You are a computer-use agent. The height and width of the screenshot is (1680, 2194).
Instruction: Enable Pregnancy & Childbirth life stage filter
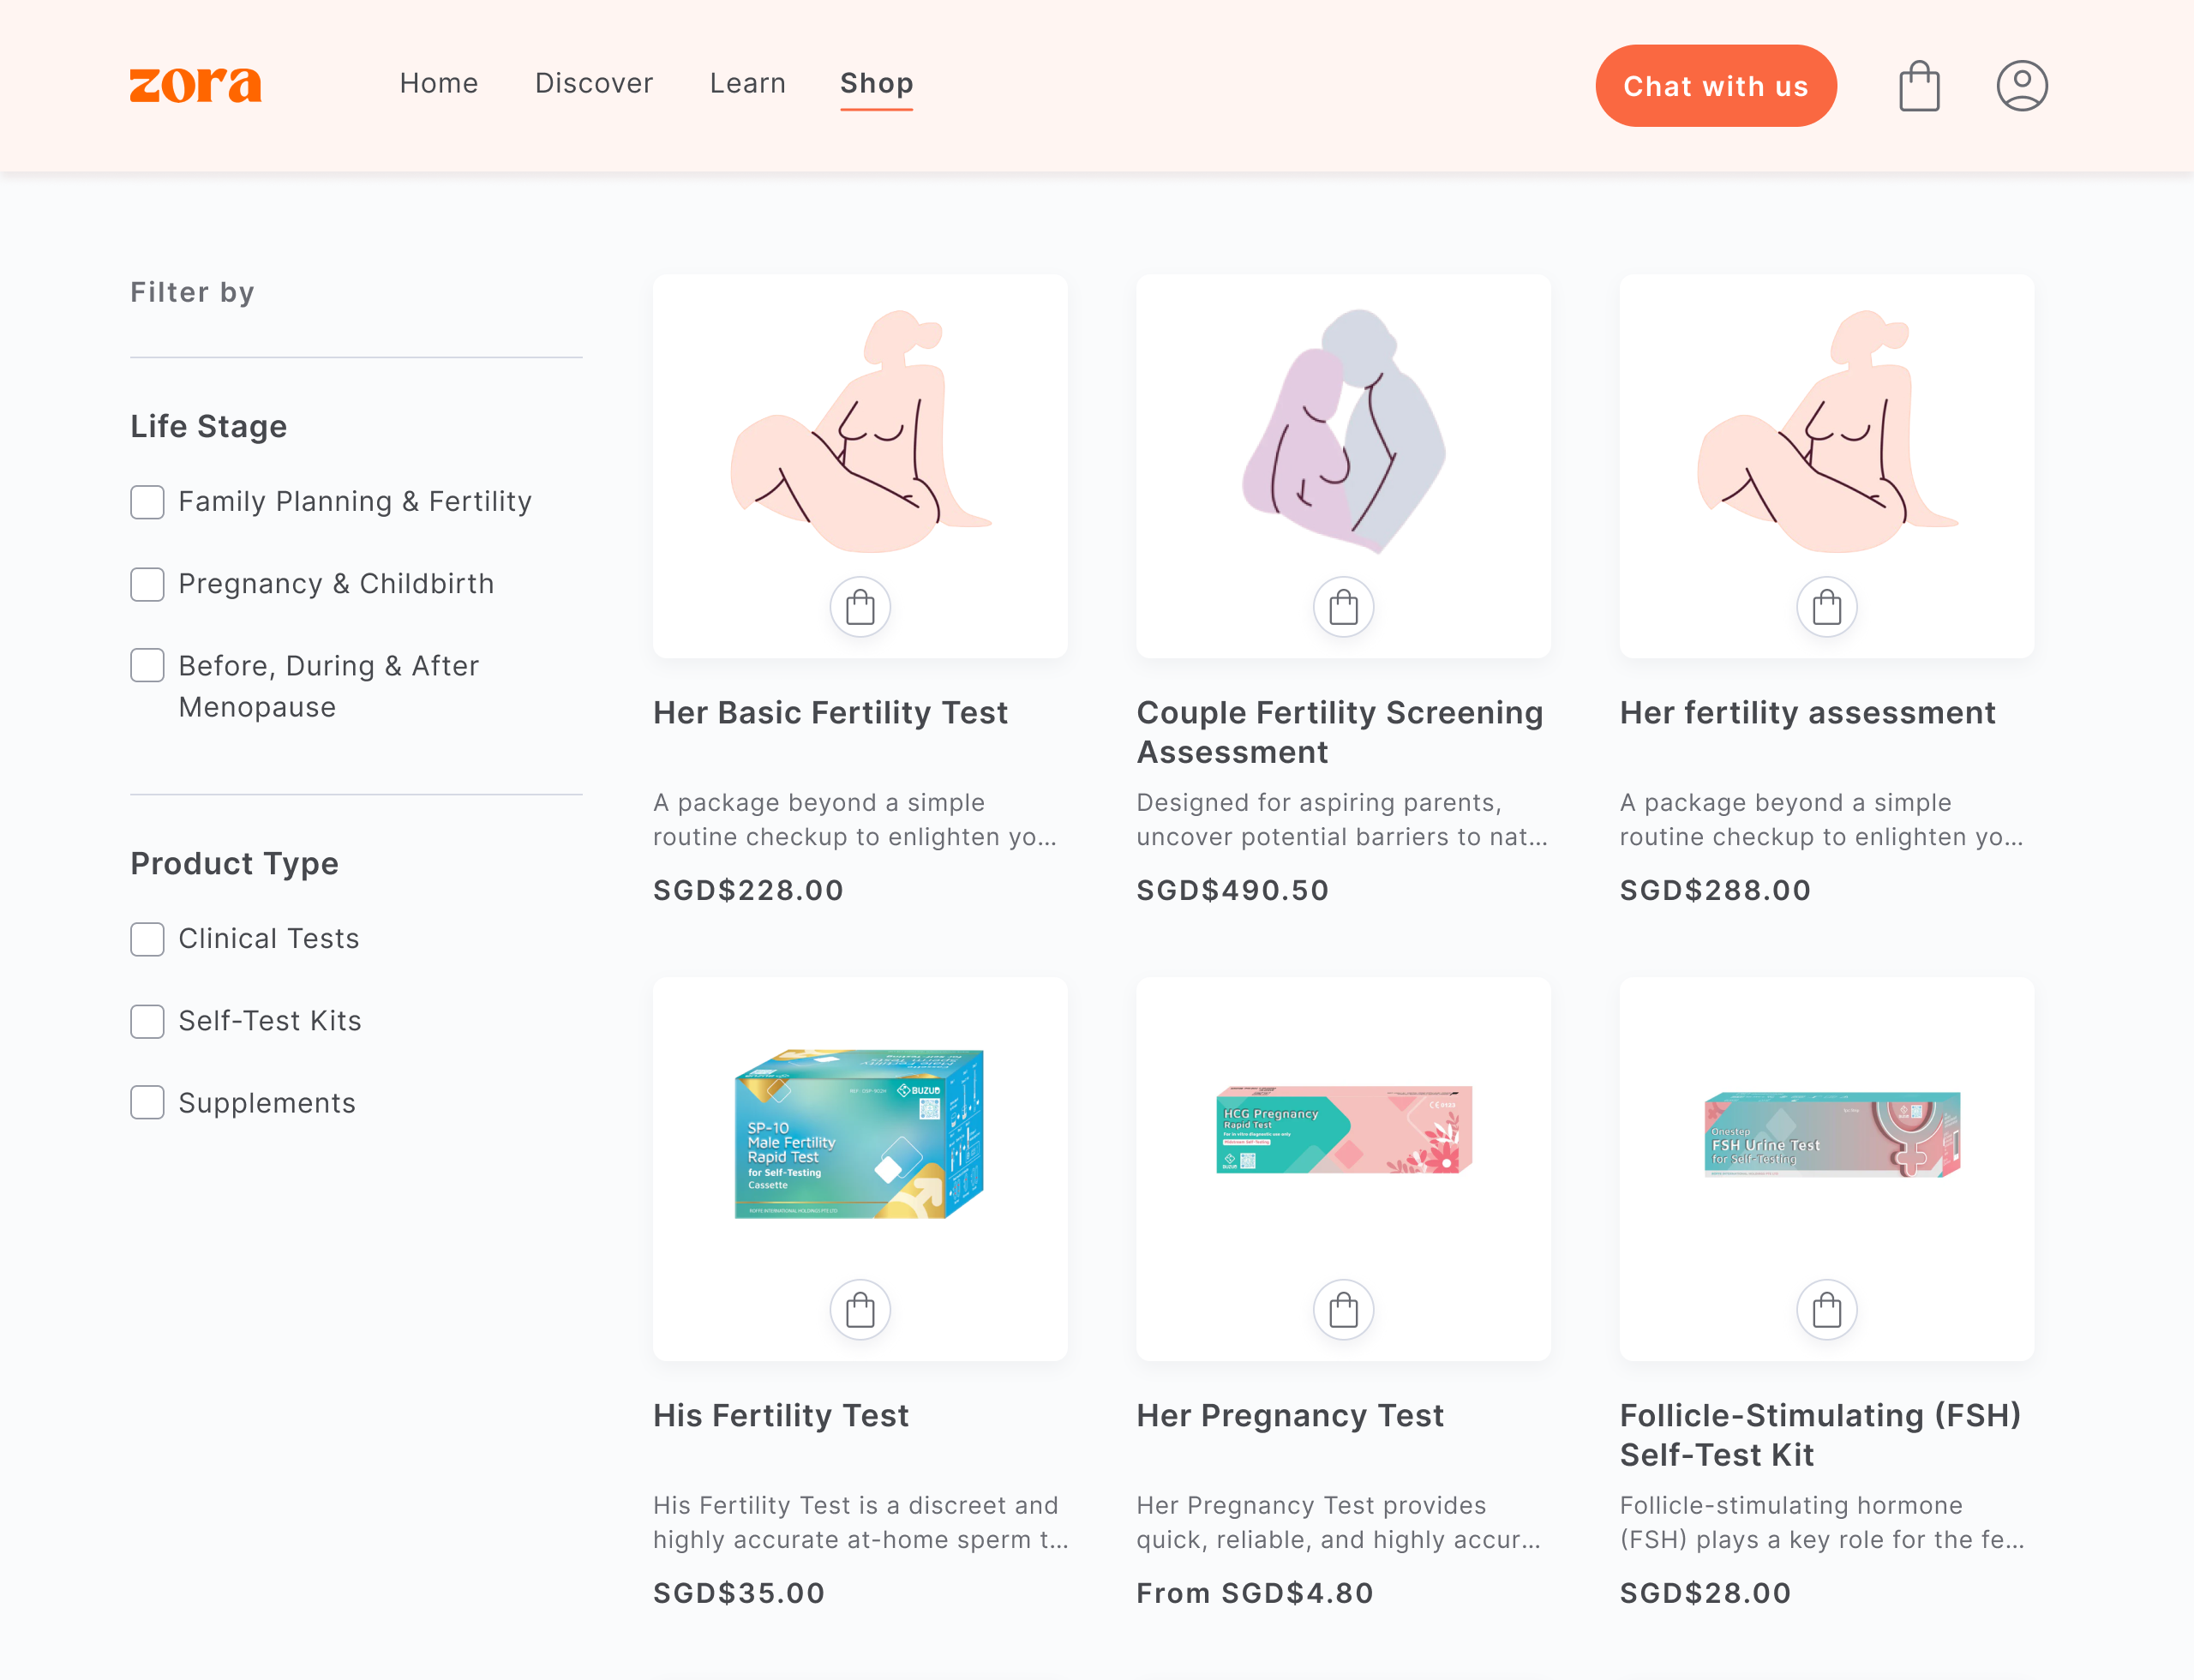click(147, 584)
